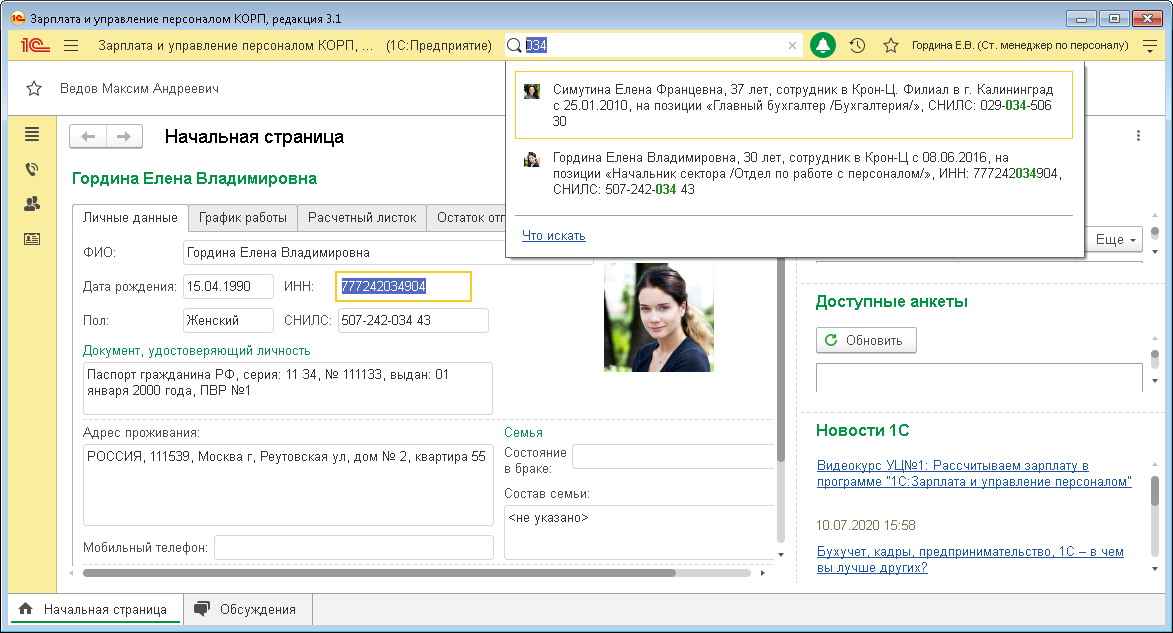Click the Обновить button
This screenshot has height=633, width=1173.
[x=866, y=340]
